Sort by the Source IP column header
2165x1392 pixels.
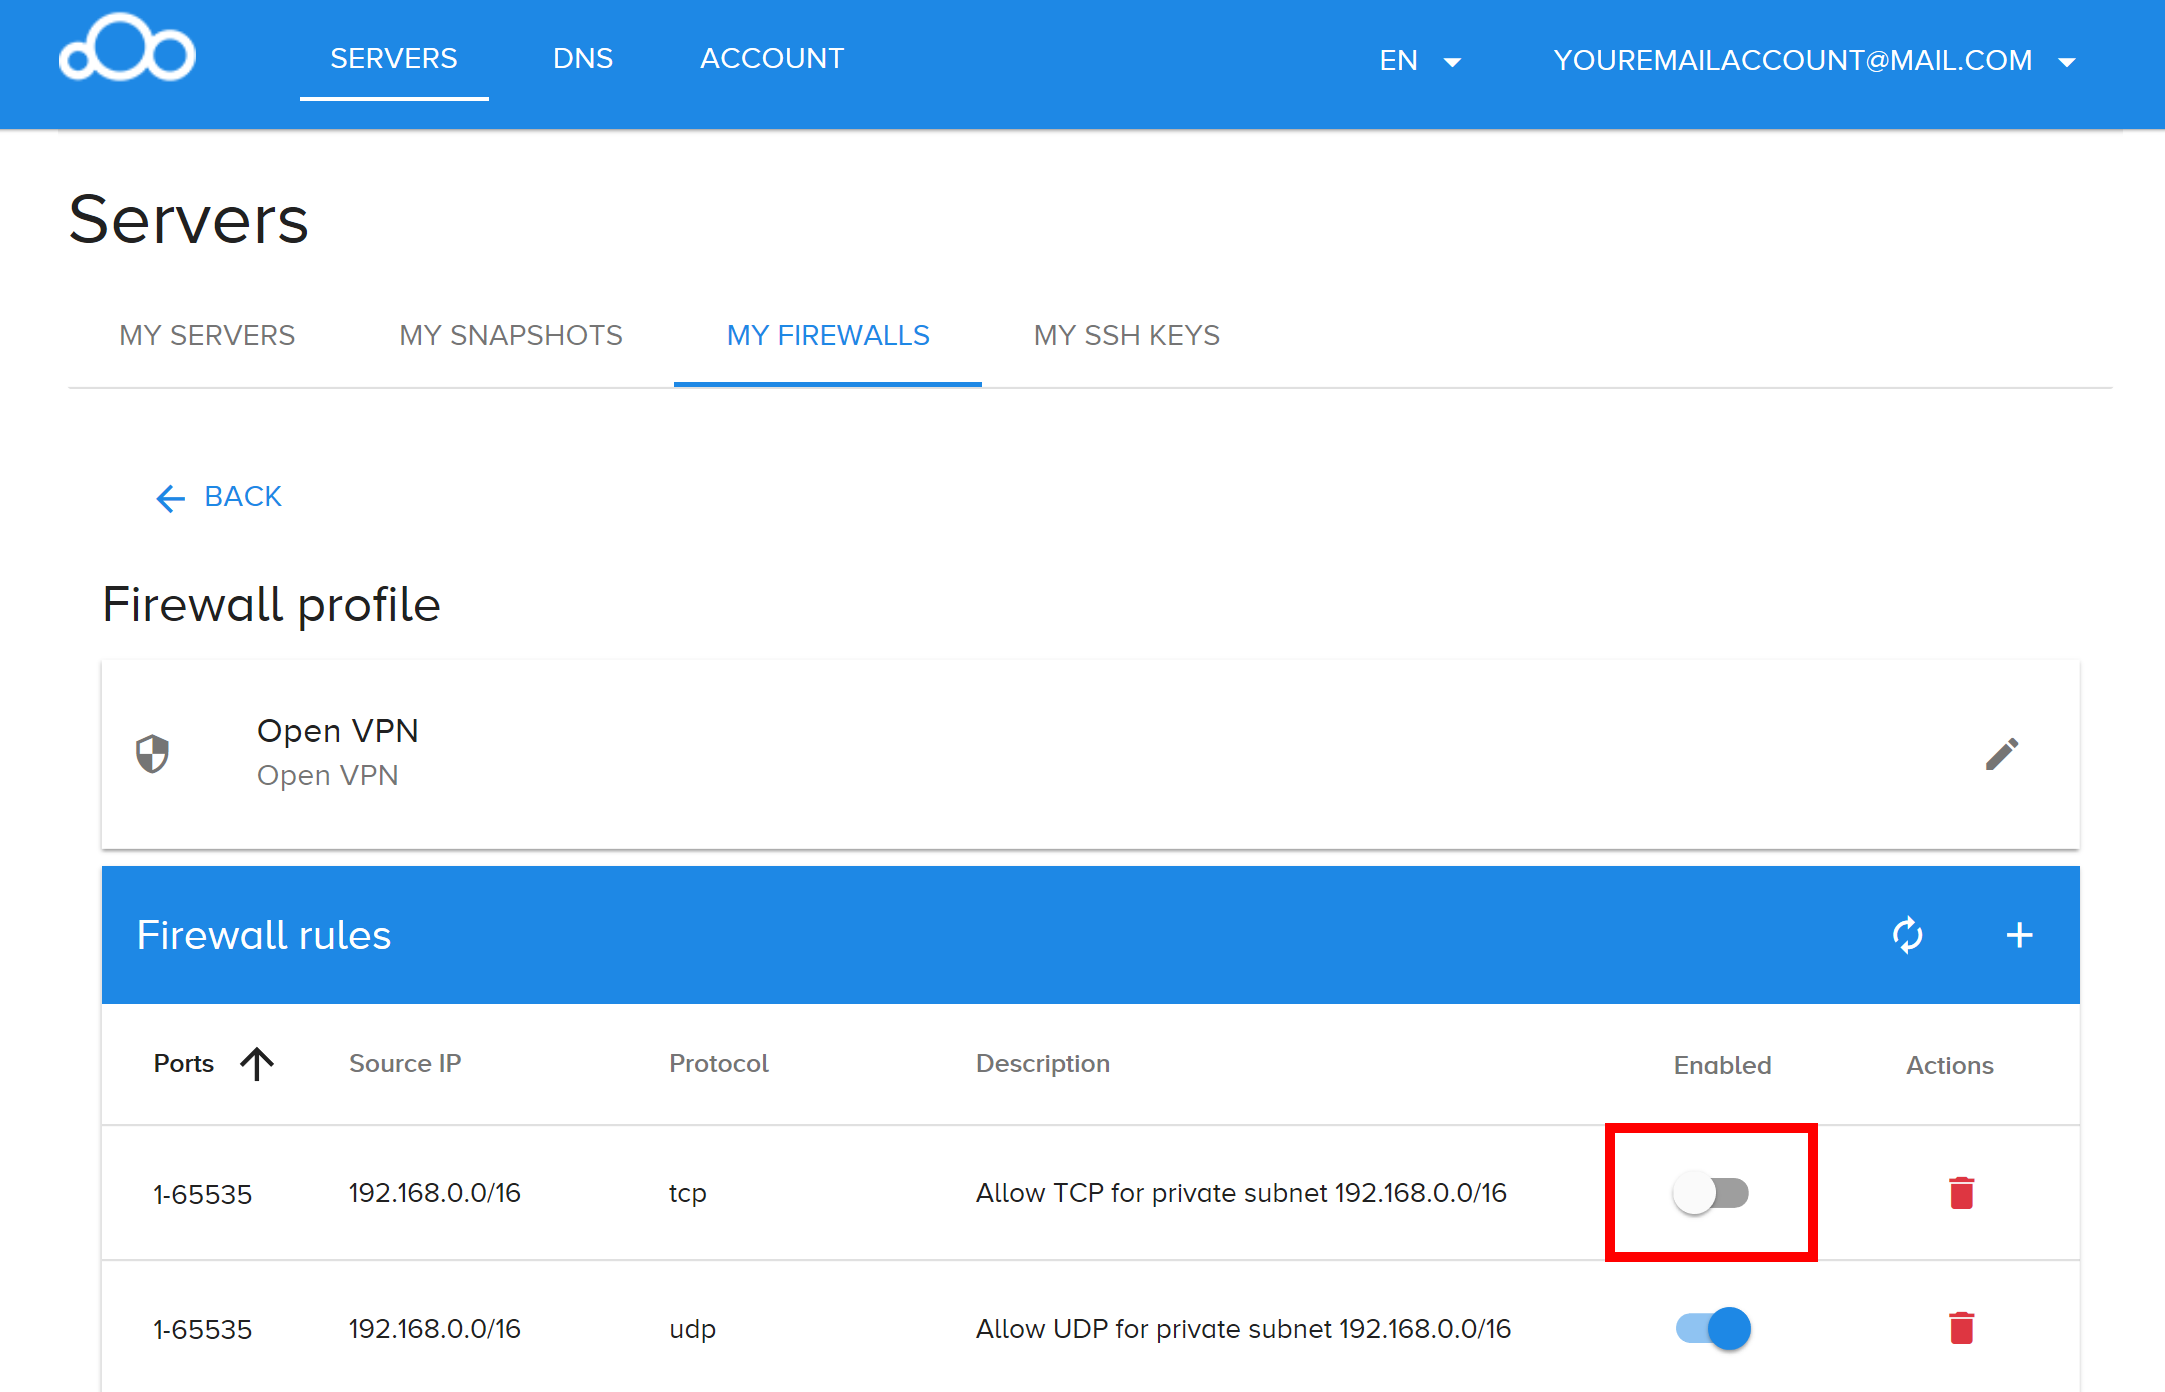[405, 1064]
